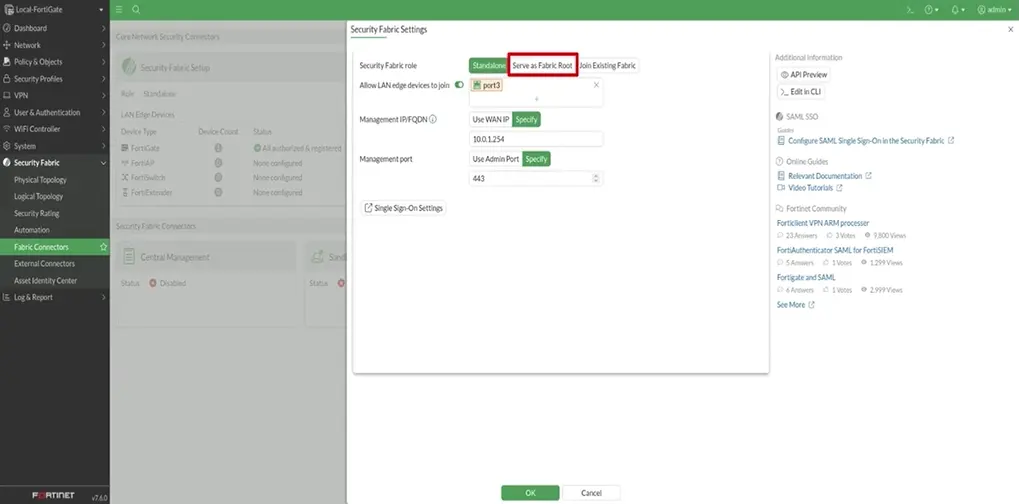Open the hamburger menu icon in top bar

(119, 10)
